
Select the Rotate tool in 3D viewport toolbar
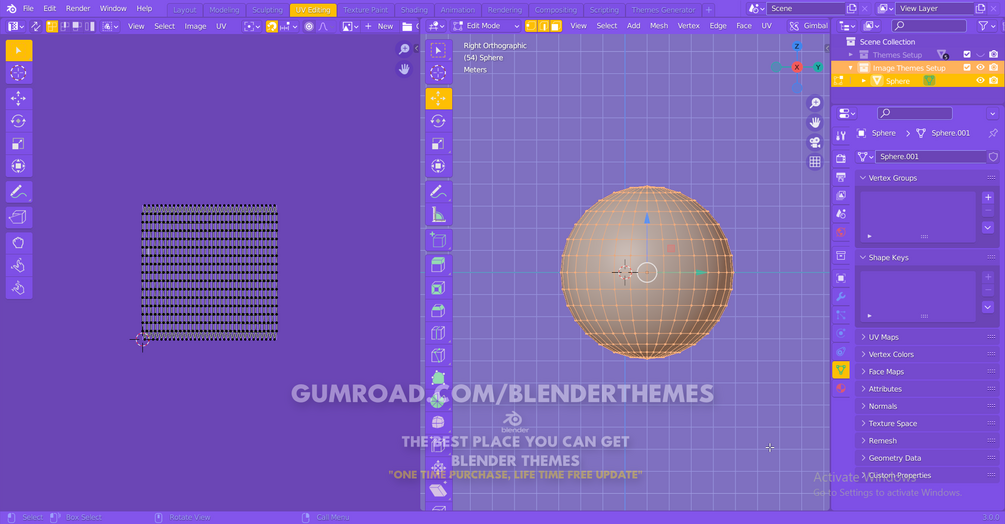(438, 121)
